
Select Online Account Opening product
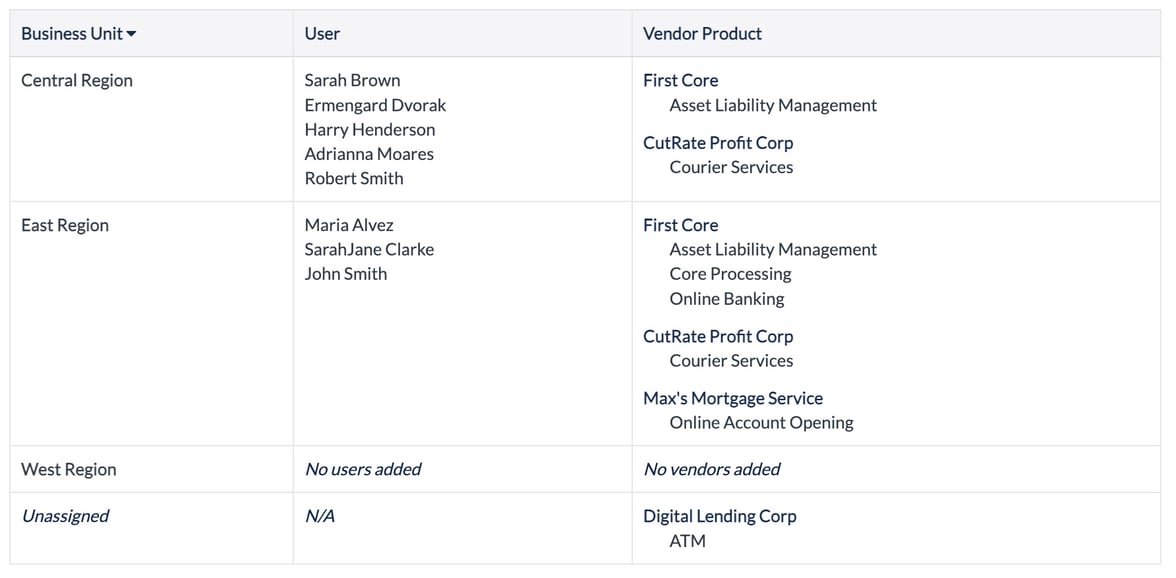coord(761,423)
